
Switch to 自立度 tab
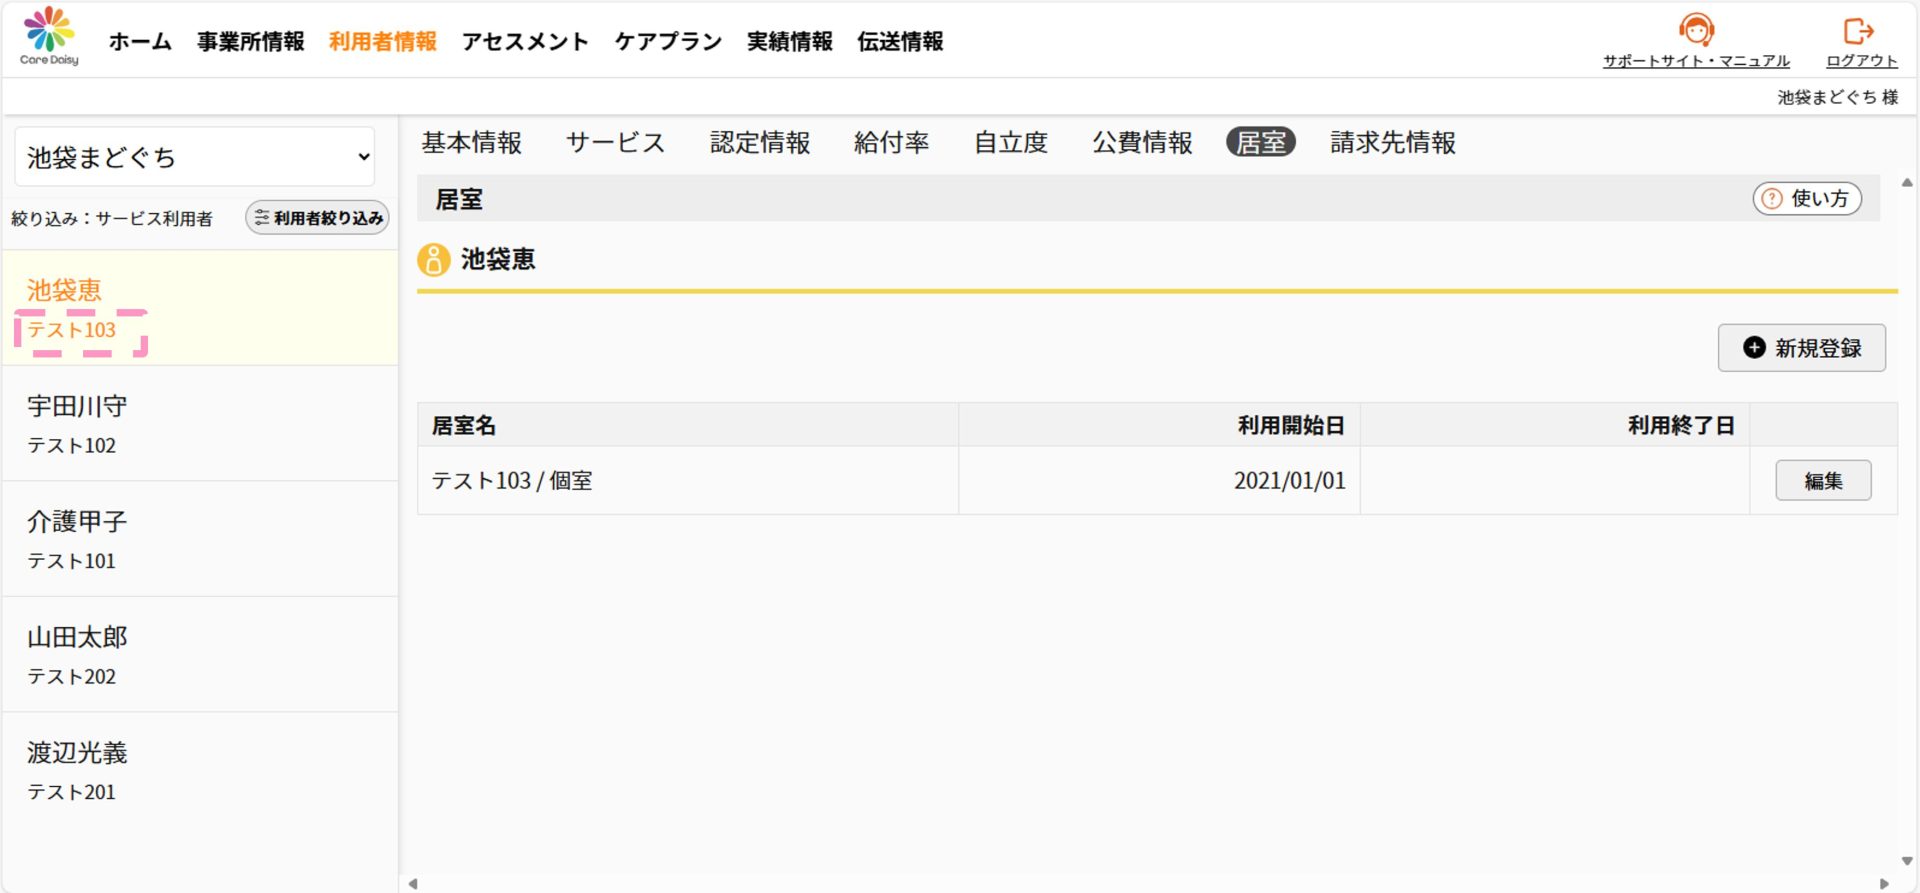tap(1011, 143)
